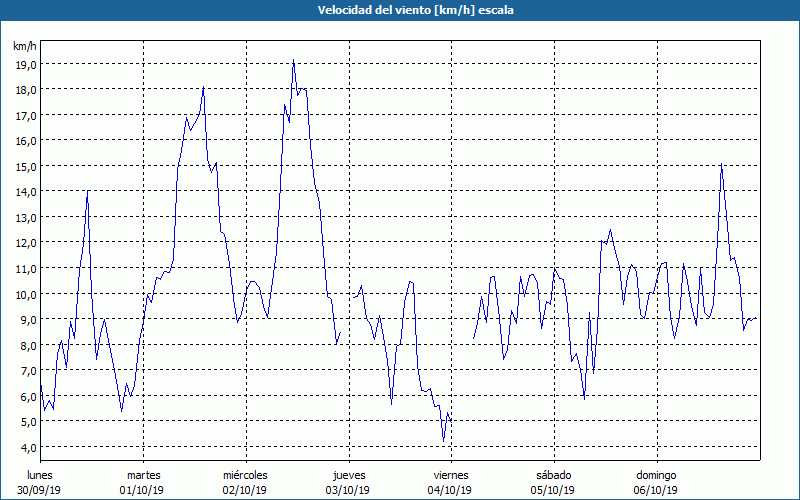The width and height of the screenshot is (800, 500).
Task: Click the '03/10/19' date label
Action: click(347, 490)
